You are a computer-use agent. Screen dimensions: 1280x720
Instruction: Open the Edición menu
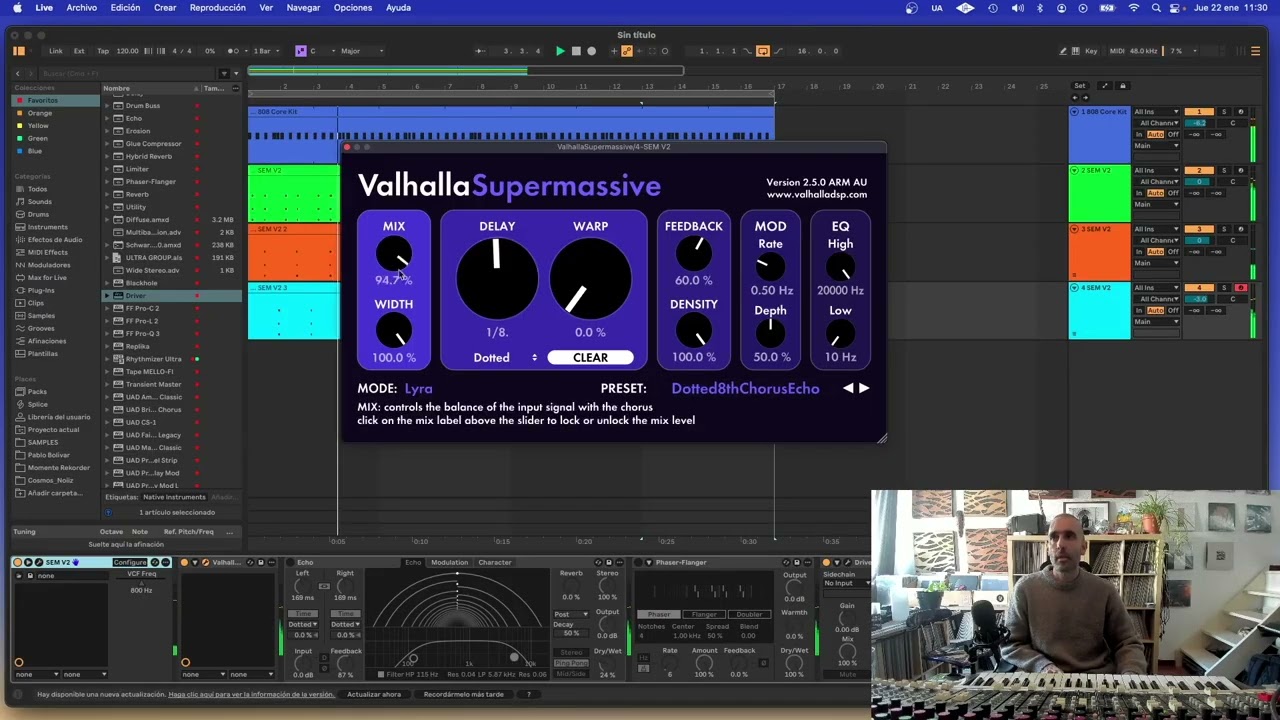(125, 8)
